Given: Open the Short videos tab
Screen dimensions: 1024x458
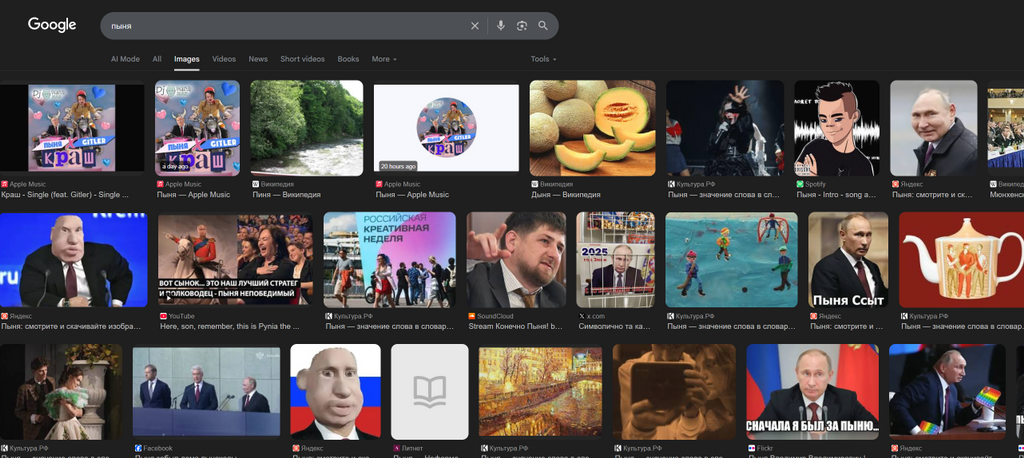Looking at the screenshot, I should (302, 59).
